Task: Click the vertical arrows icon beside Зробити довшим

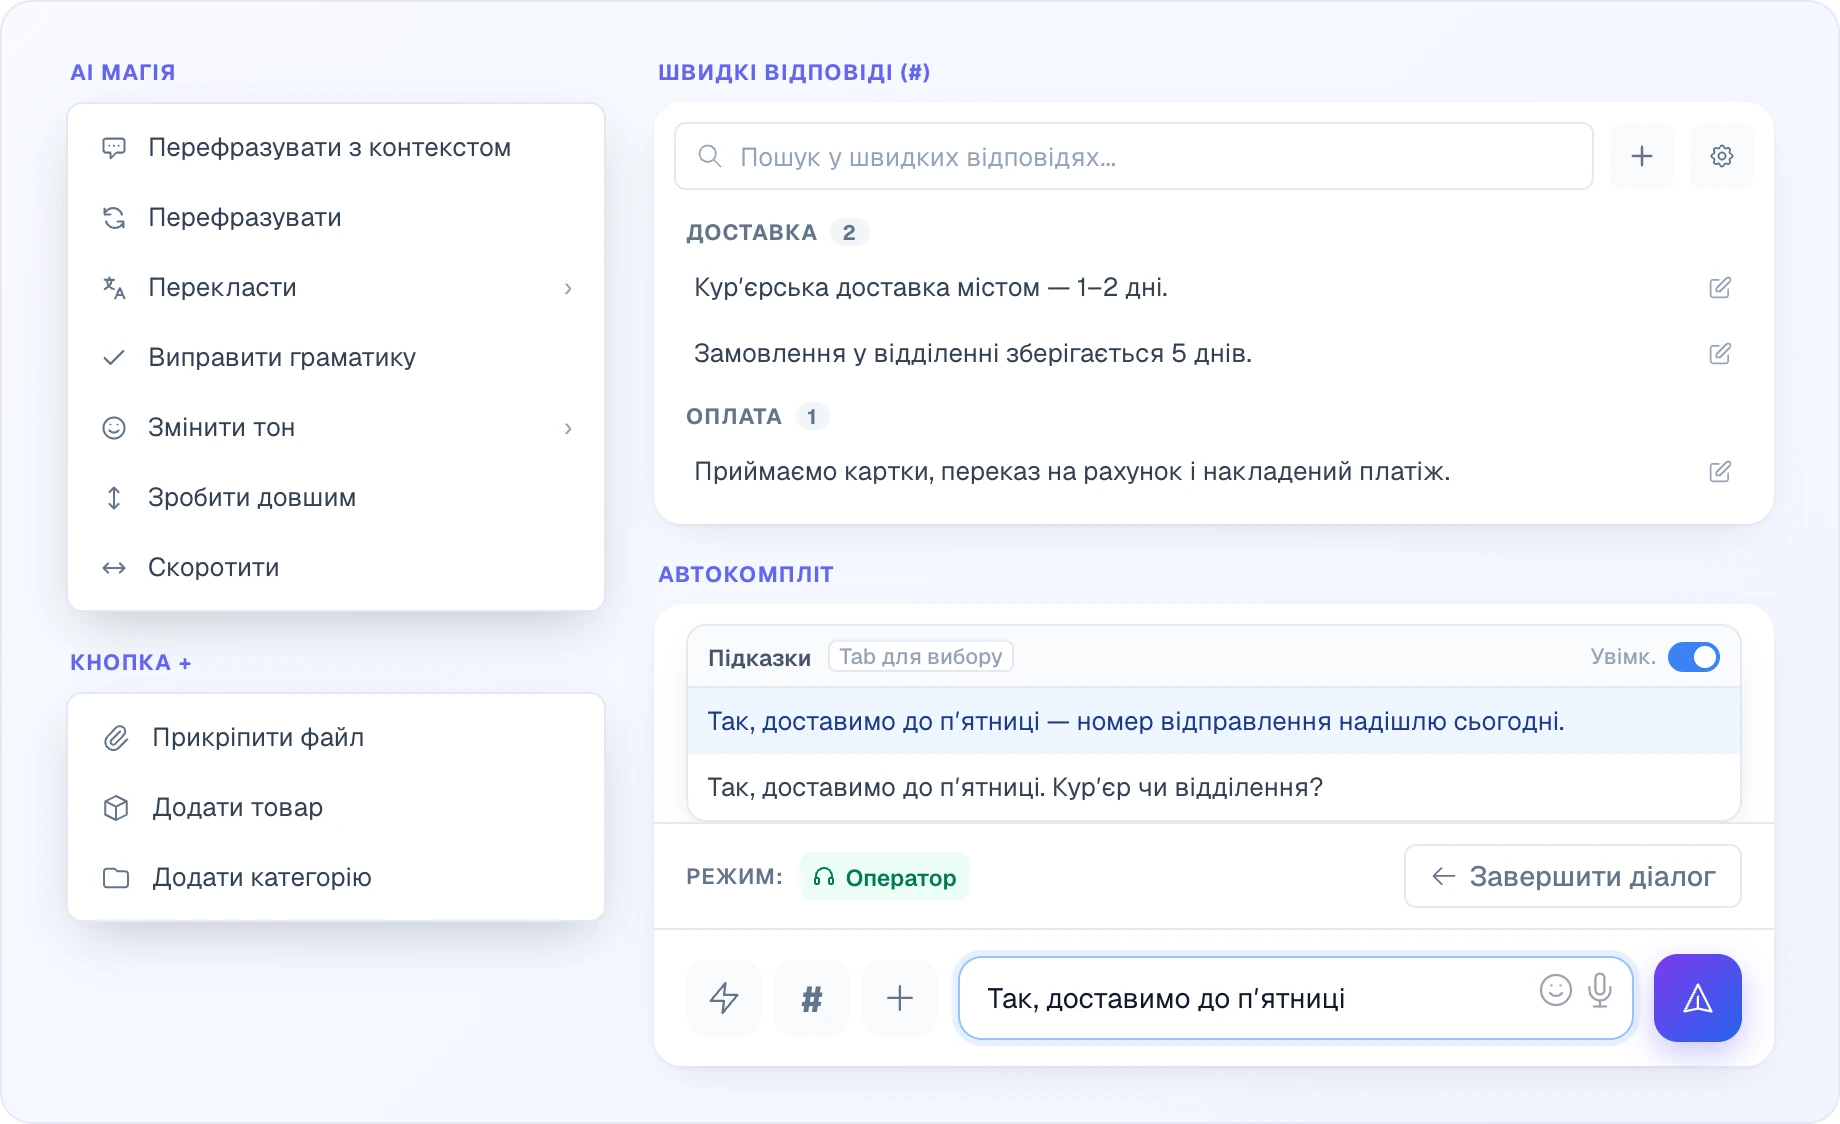Action: pyautogui.click(x=114, y=498)
